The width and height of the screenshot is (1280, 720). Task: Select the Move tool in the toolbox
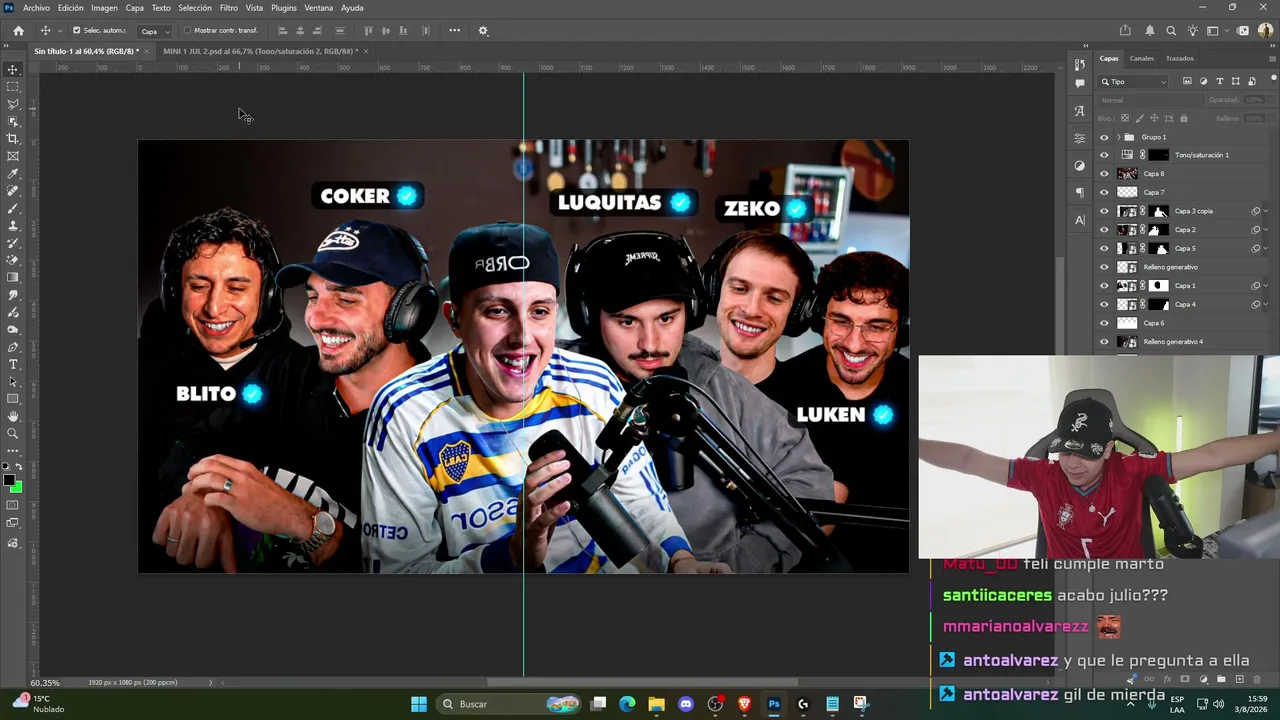pos(13,70)
